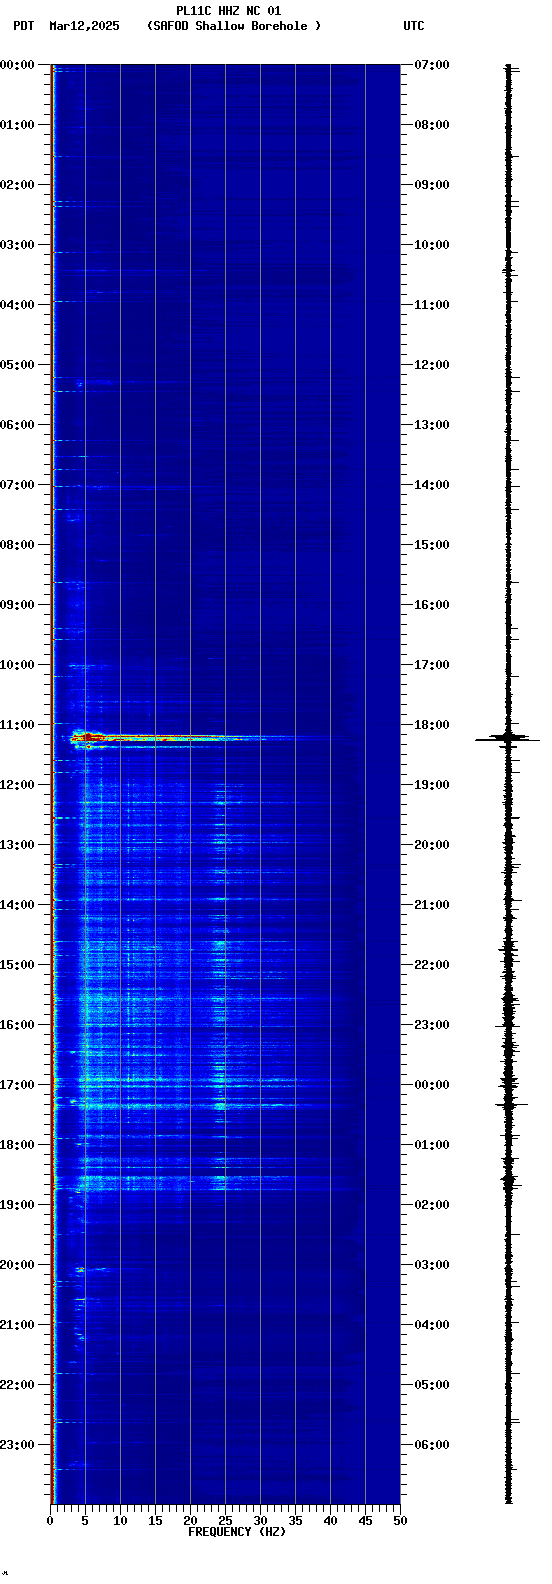
Task: Click the '00:00' PDT time label
Action: click(x=18, y=65)
